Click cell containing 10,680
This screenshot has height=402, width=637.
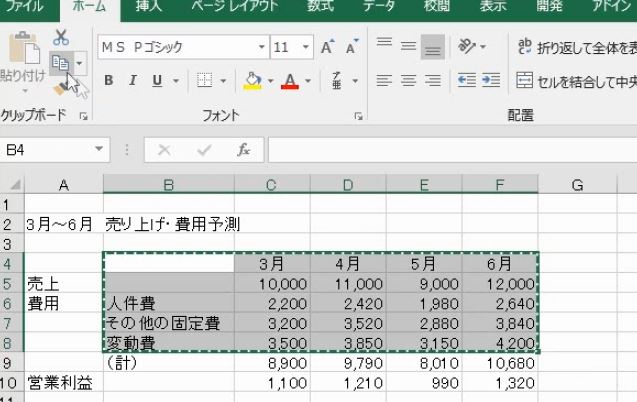500,363
